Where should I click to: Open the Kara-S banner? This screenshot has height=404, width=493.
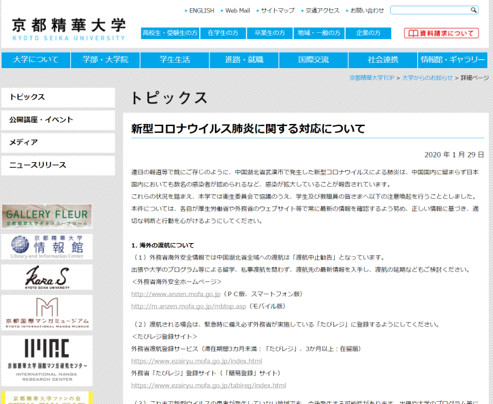point(47,277)
